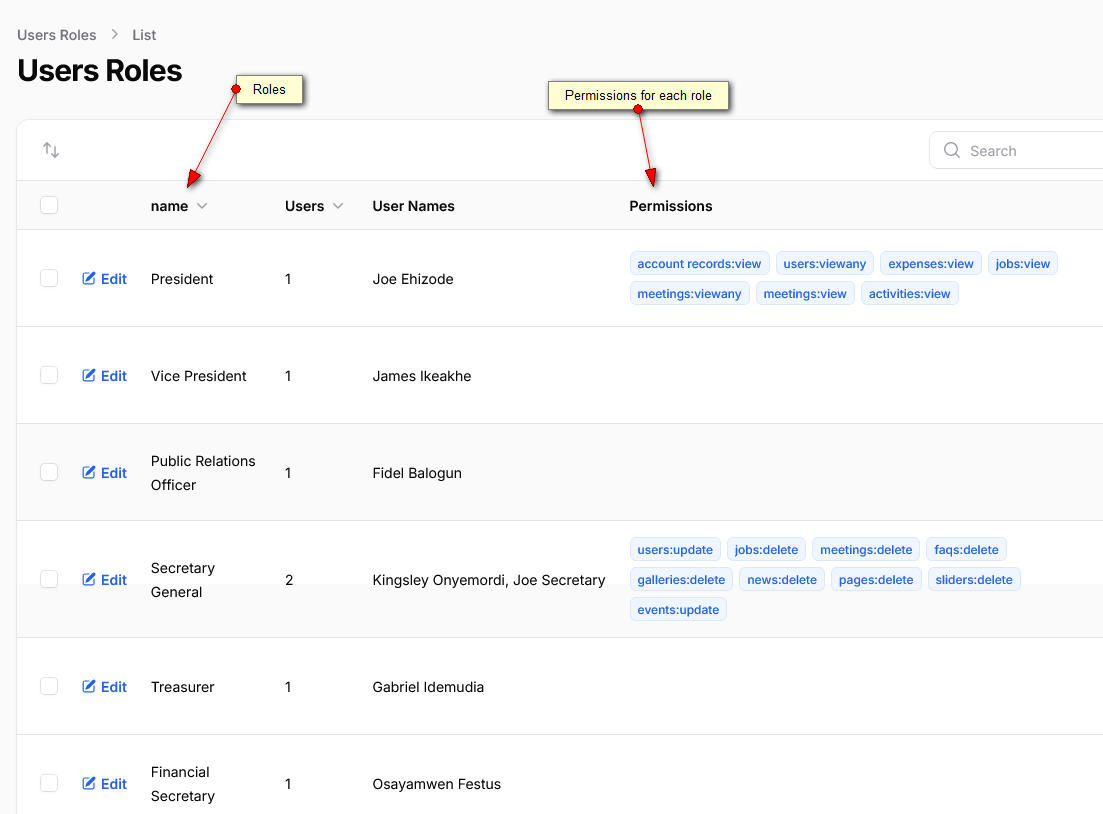Click the Permissions column header
The width and height of the screenshot is (1103, 814).
pyautogui.click(x=670, y=206)
